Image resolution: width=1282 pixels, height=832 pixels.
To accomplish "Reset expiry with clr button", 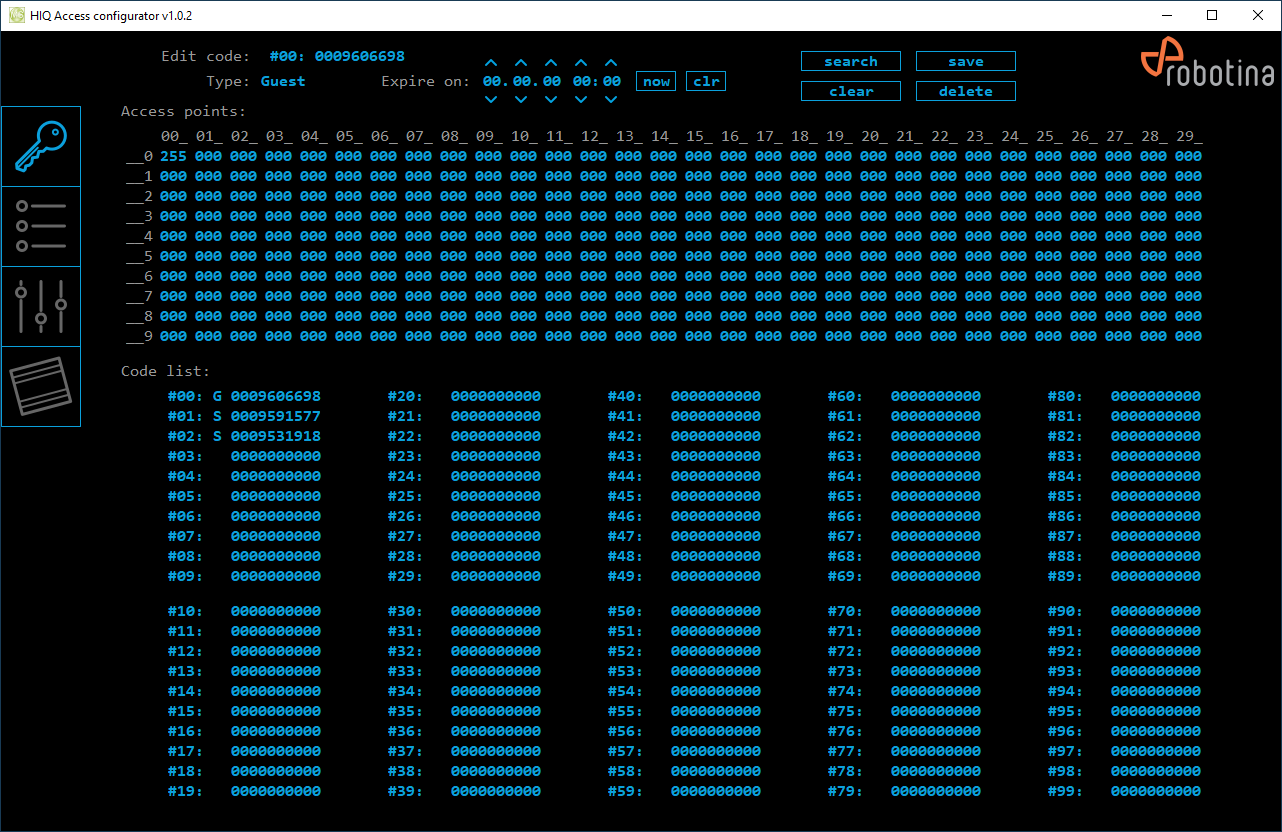I will (706, 82).
